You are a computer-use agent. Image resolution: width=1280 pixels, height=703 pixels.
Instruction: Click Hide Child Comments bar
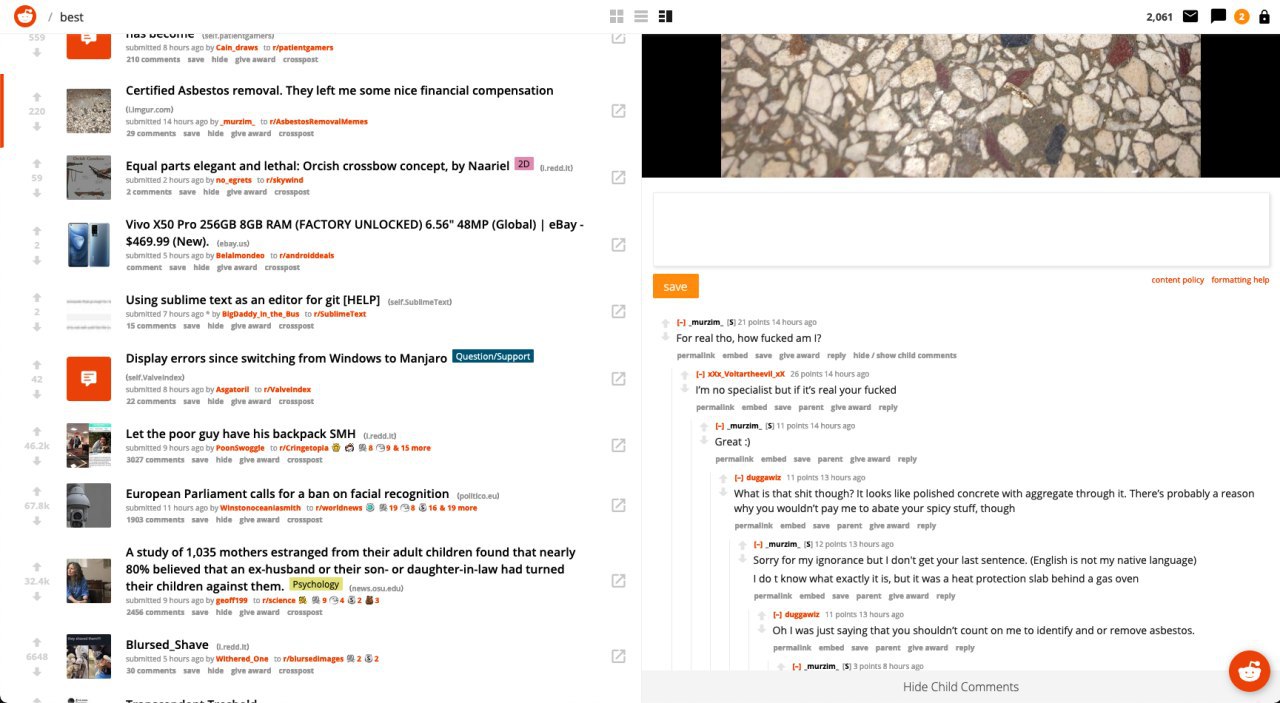(x=960, y=687)
